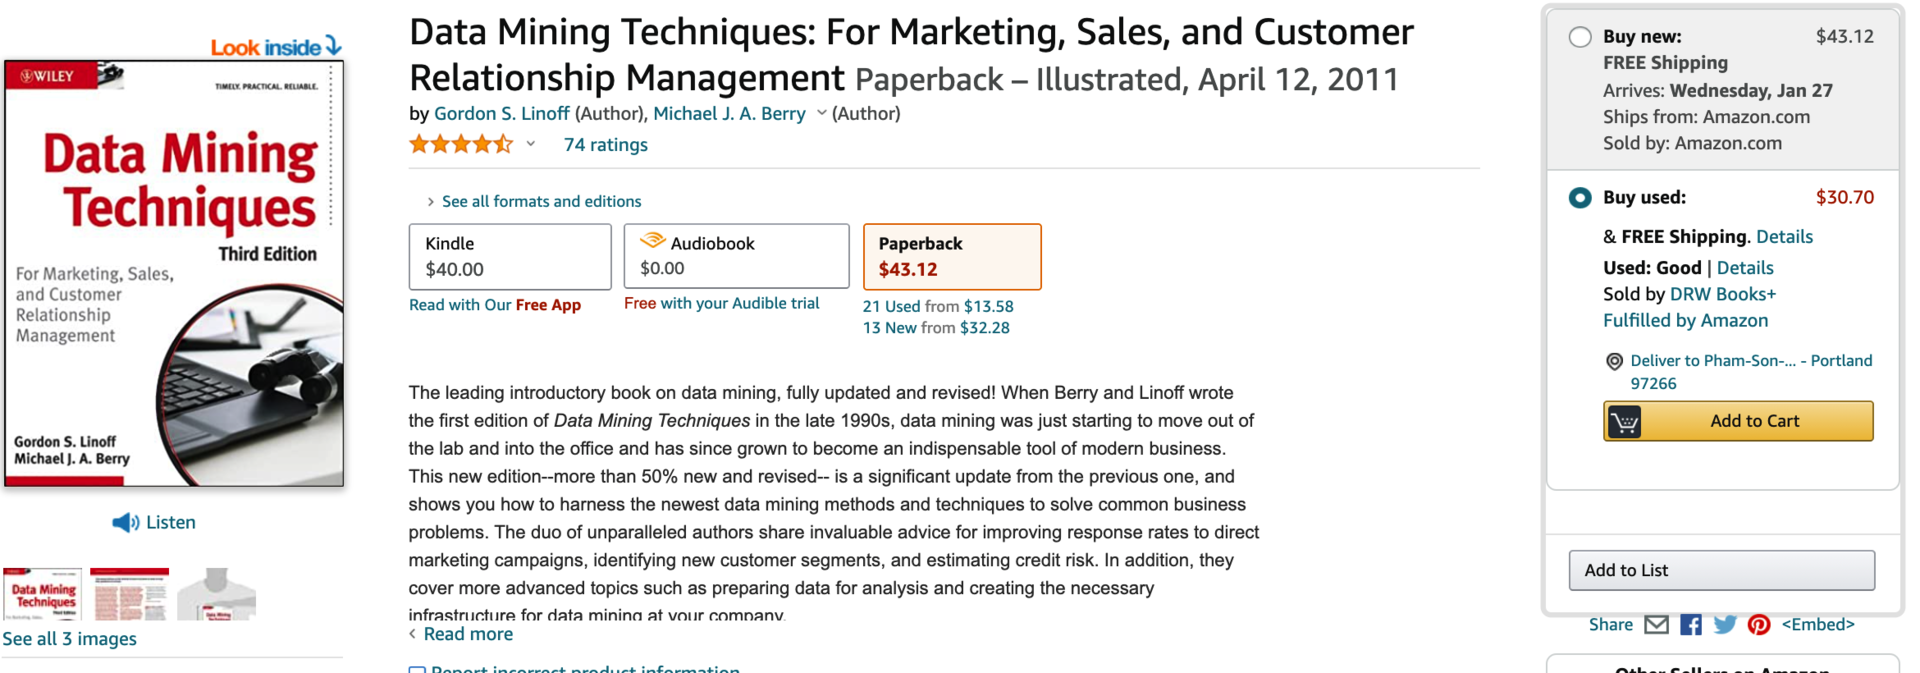The width and height of the screenshot is (1920, 673).
Task: Share on Twitter bird icon
Action: [x=1725, y=625]
